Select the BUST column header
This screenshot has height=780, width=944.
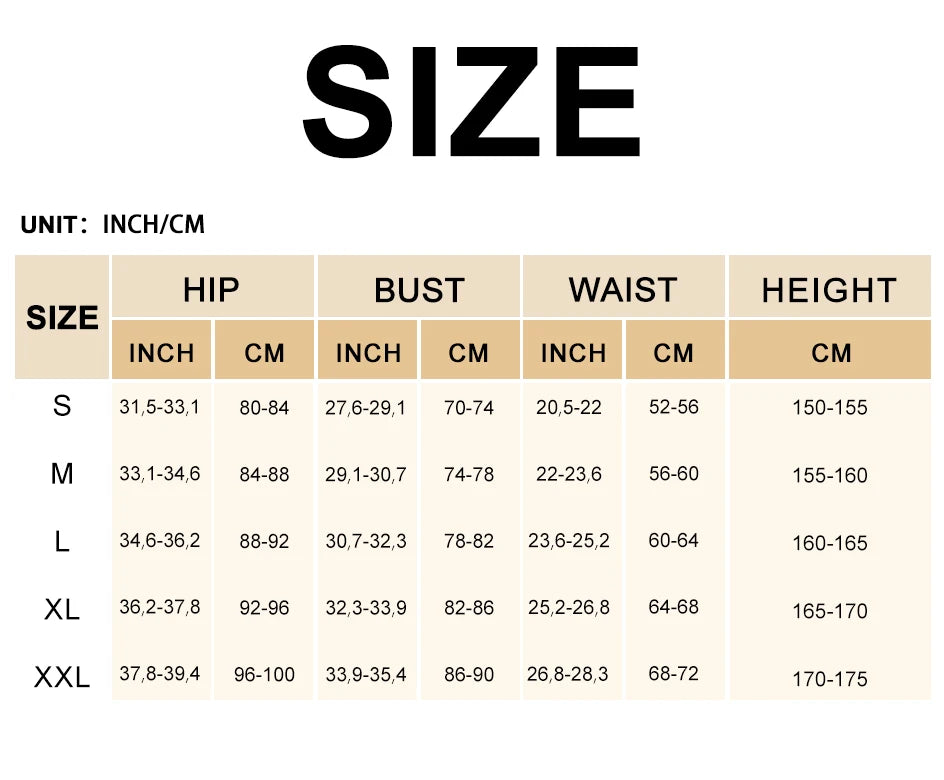(x=419, y=290)
